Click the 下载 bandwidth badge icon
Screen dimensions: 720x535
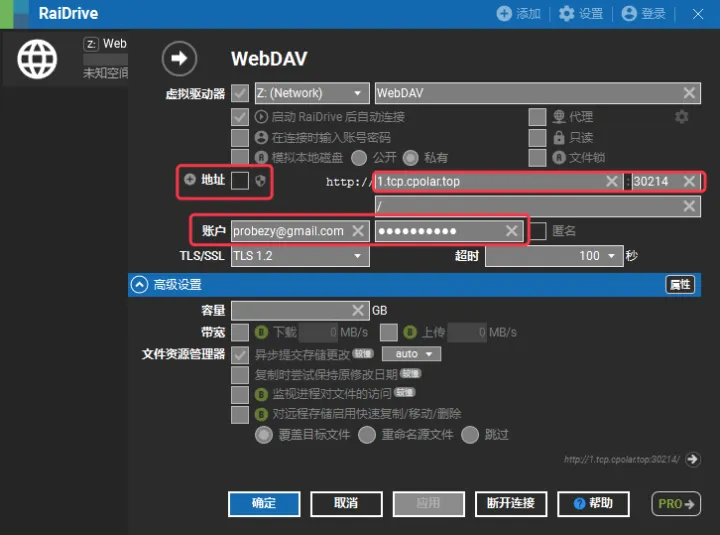(x=261, y=332)
